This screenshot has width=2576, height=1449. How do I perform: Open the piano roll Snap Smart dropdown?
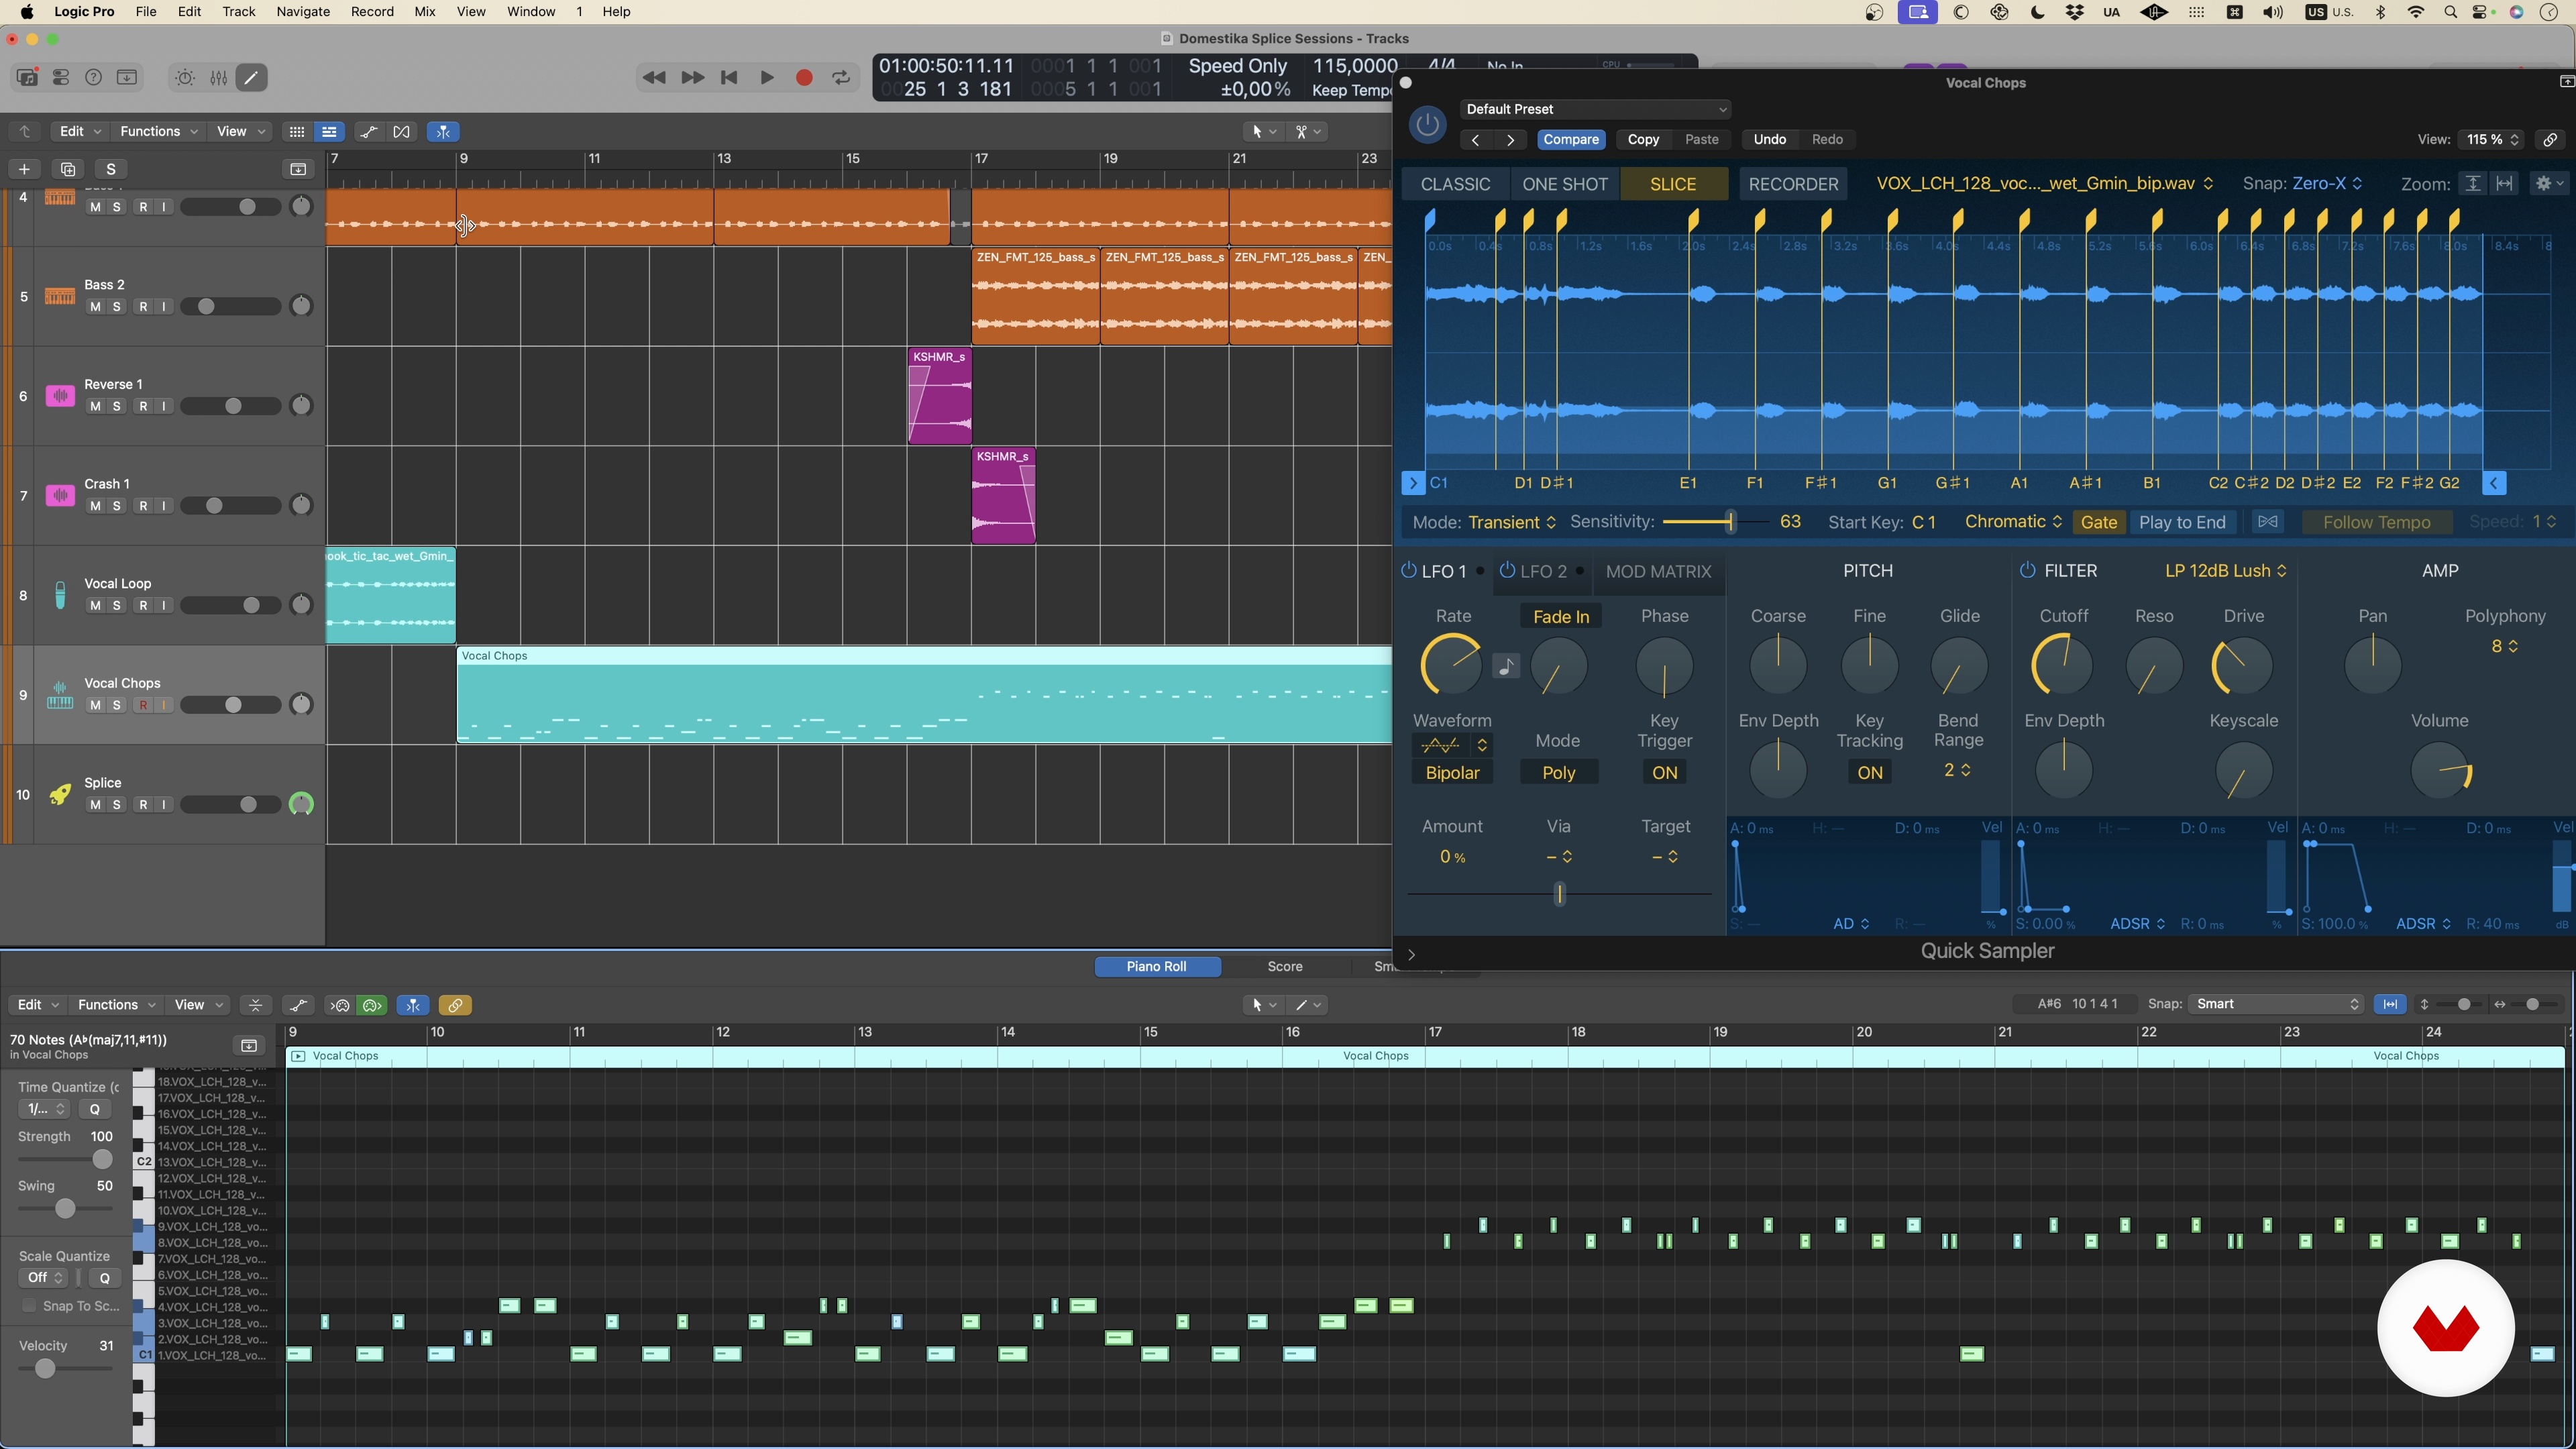[2276, 1004]
